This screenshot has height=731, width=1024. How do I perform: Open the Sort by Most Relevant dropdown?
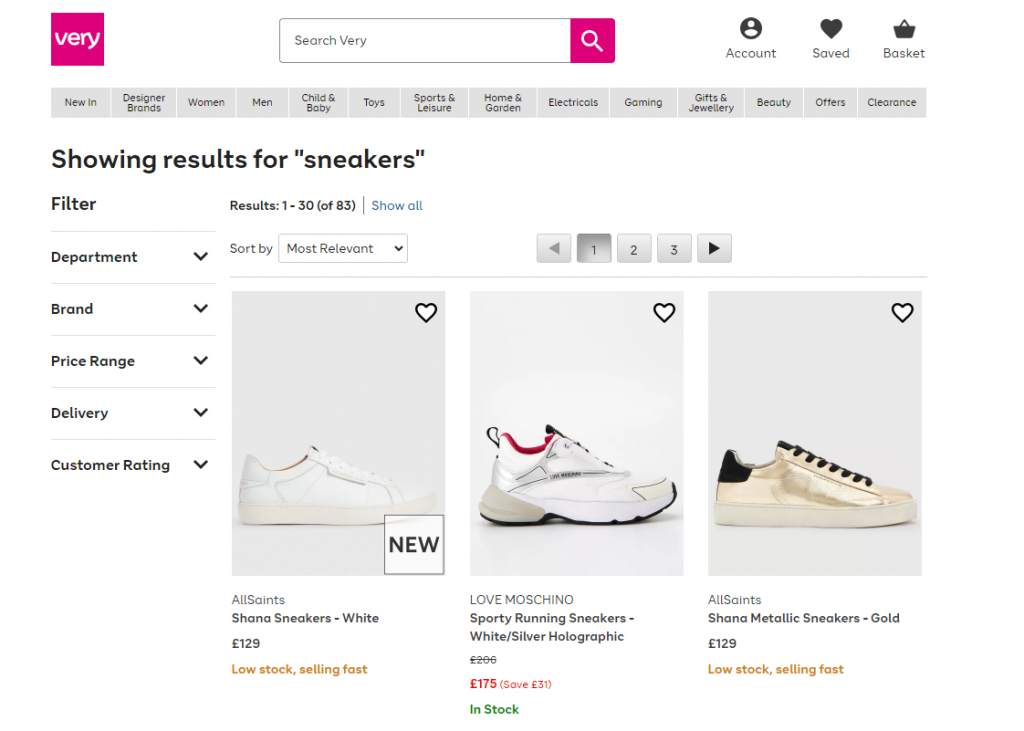[343, 249]
